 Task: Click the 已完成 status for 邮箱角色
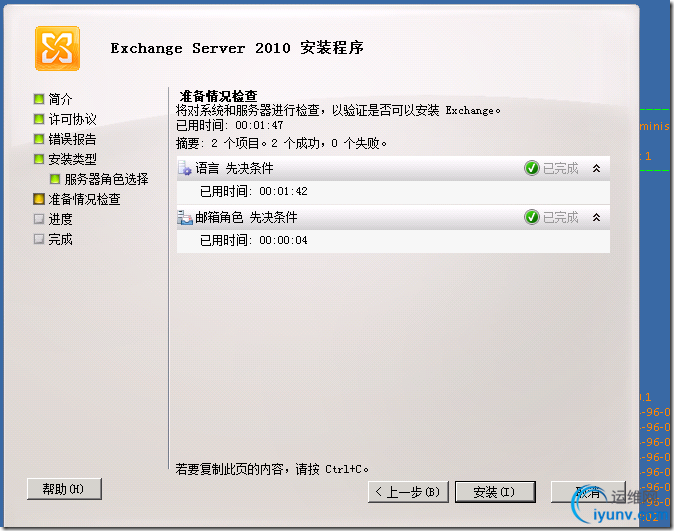tap(561, 218)
